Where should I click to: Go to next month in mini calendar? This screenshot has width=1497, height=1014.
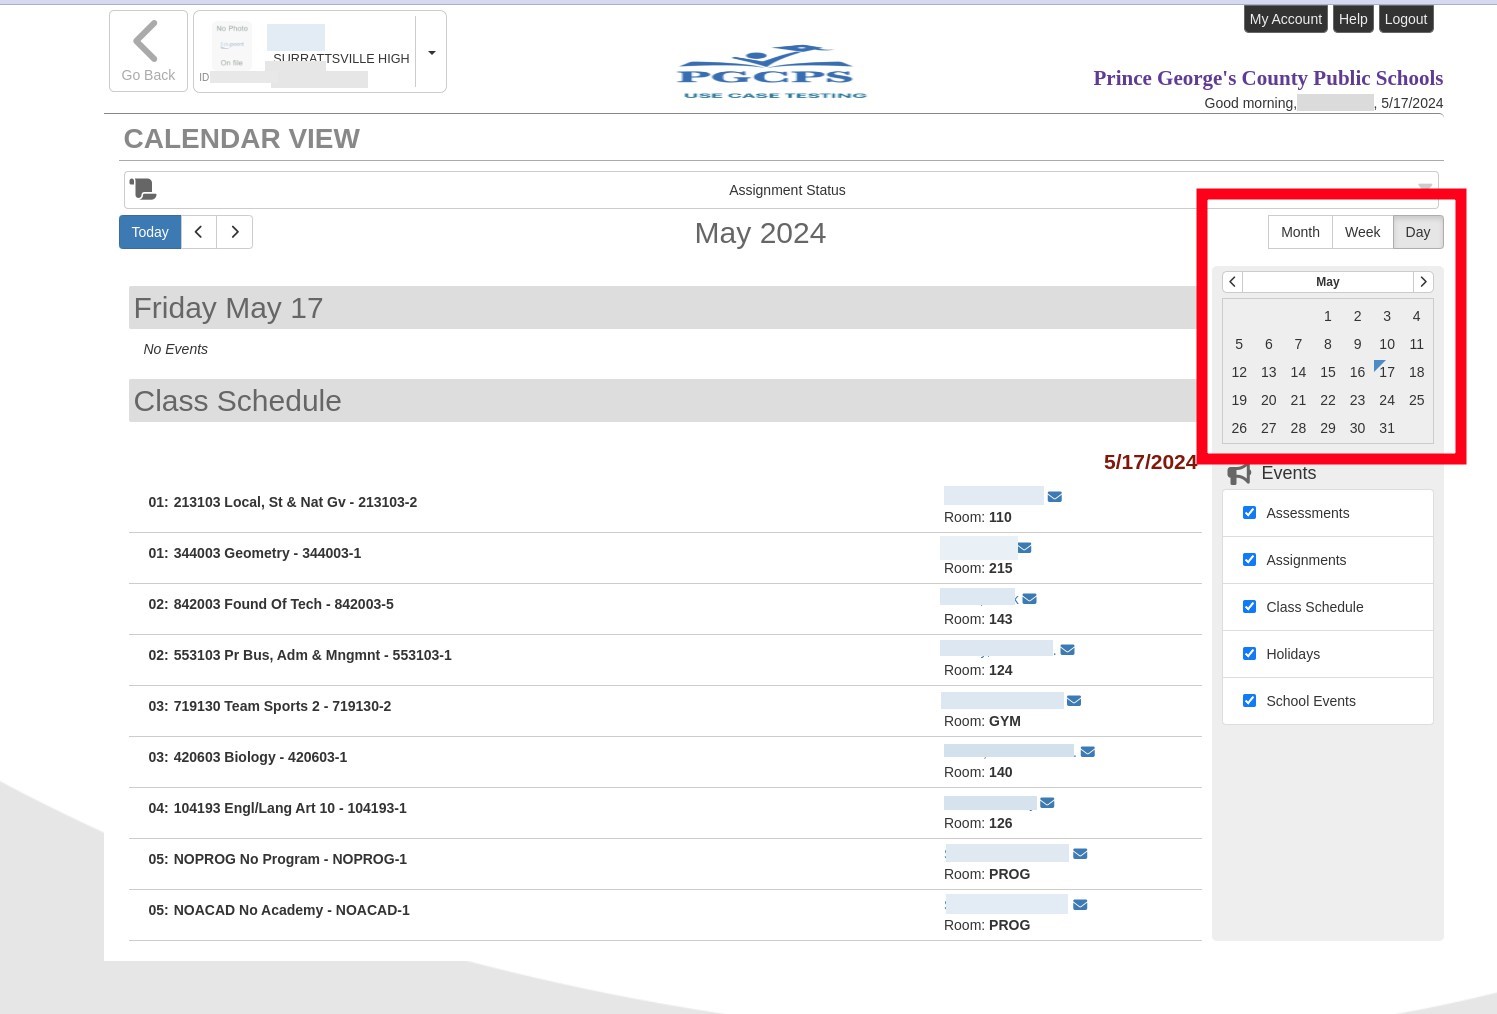pos(1423,282)
